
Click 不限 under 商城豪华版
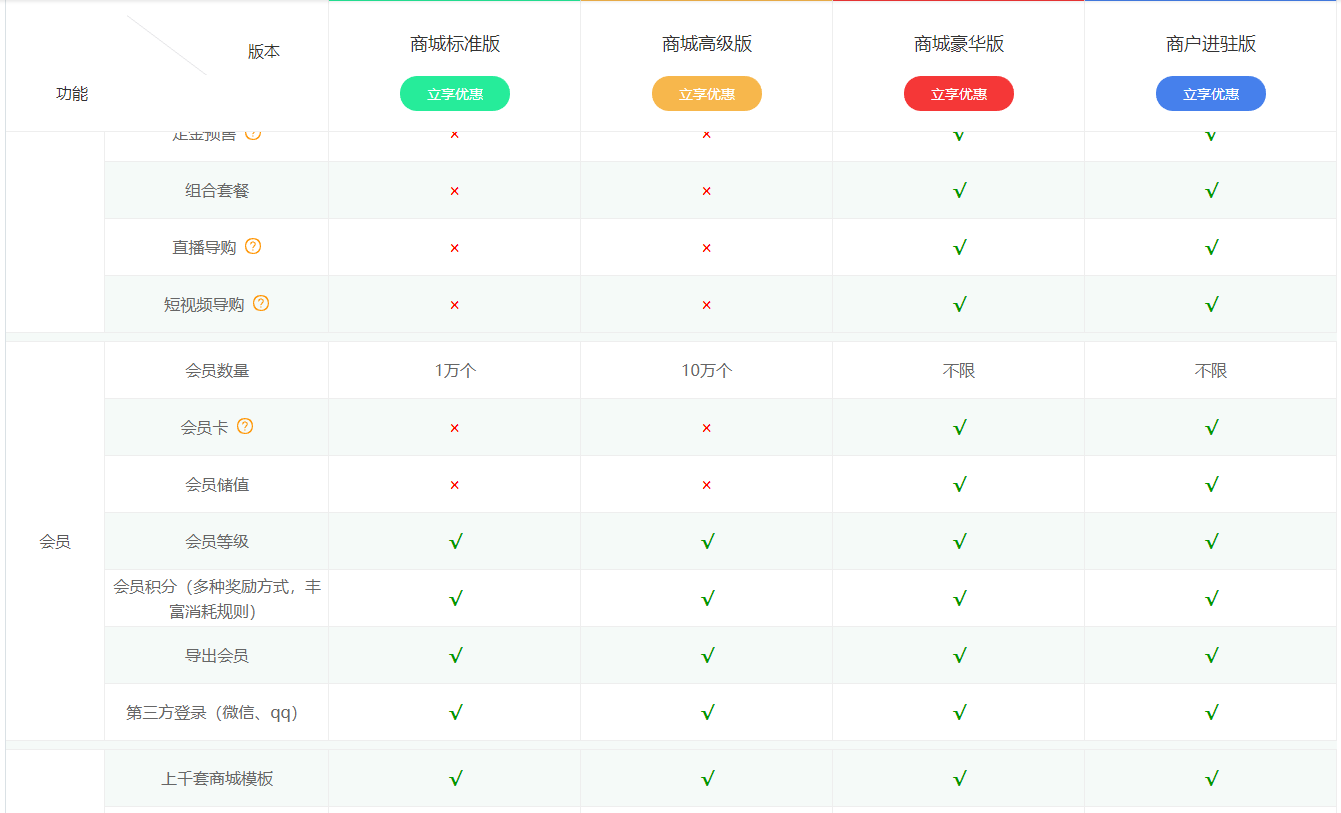click(959, 370)
